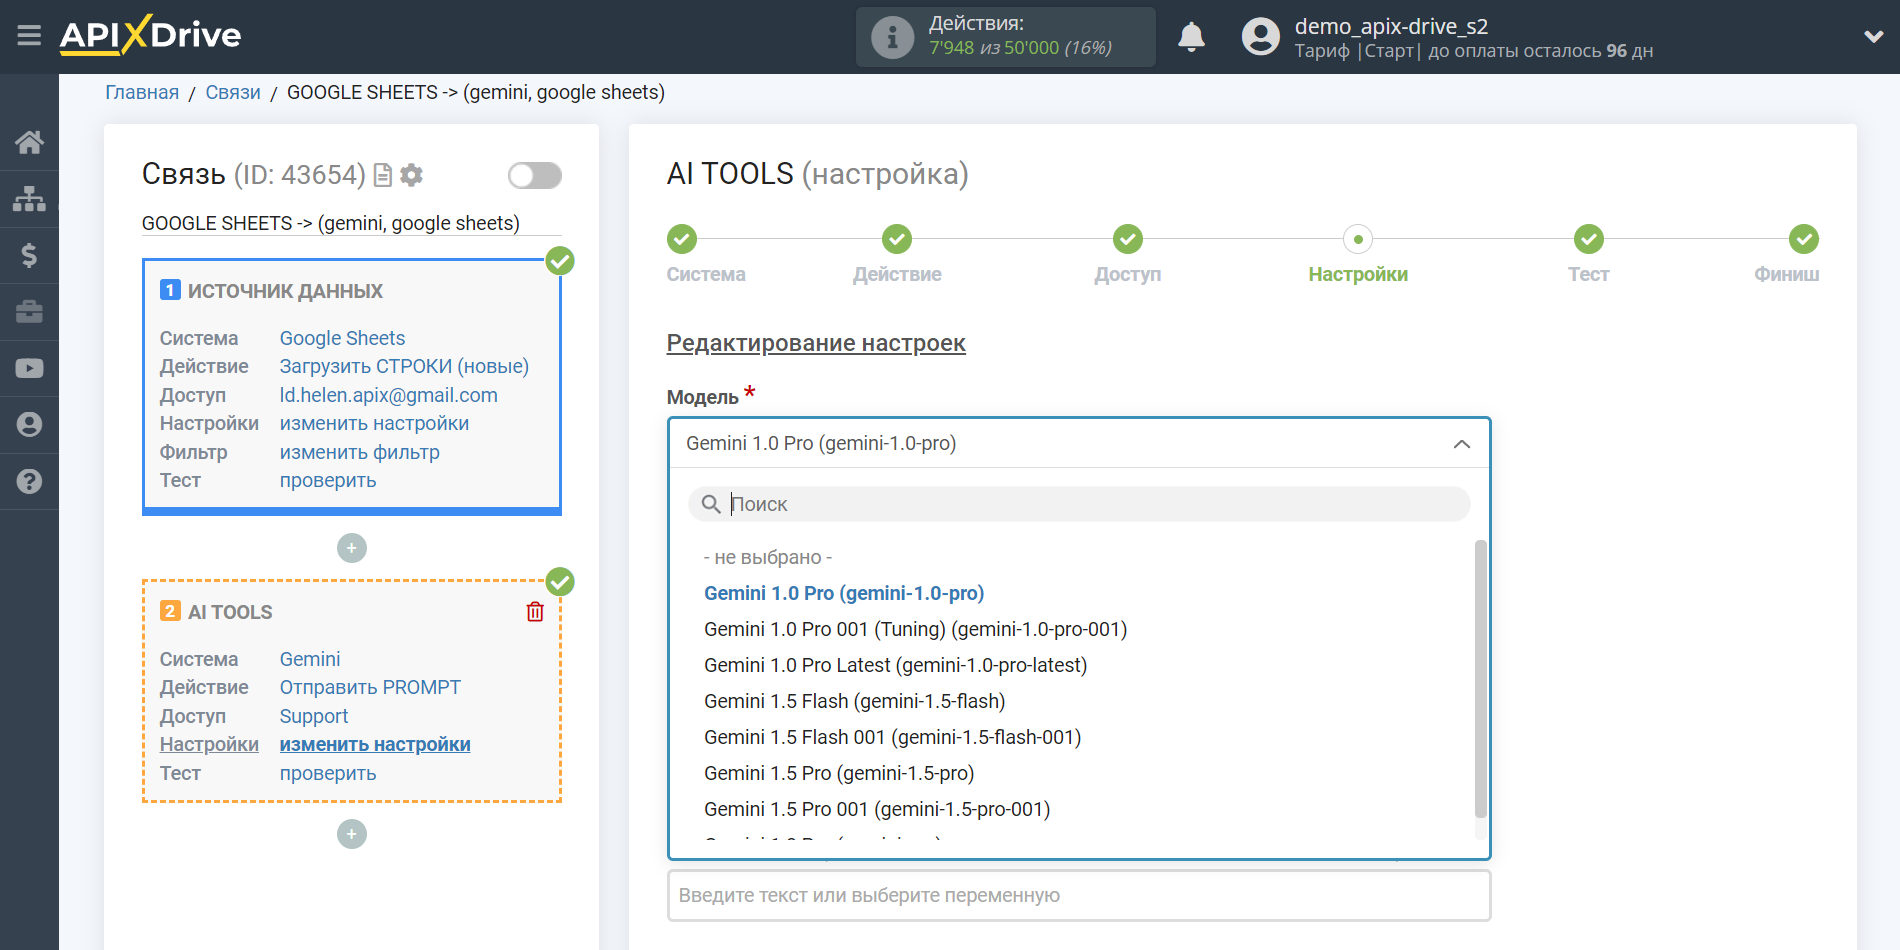Open the briefcase sidebar icon

(29, 312)
